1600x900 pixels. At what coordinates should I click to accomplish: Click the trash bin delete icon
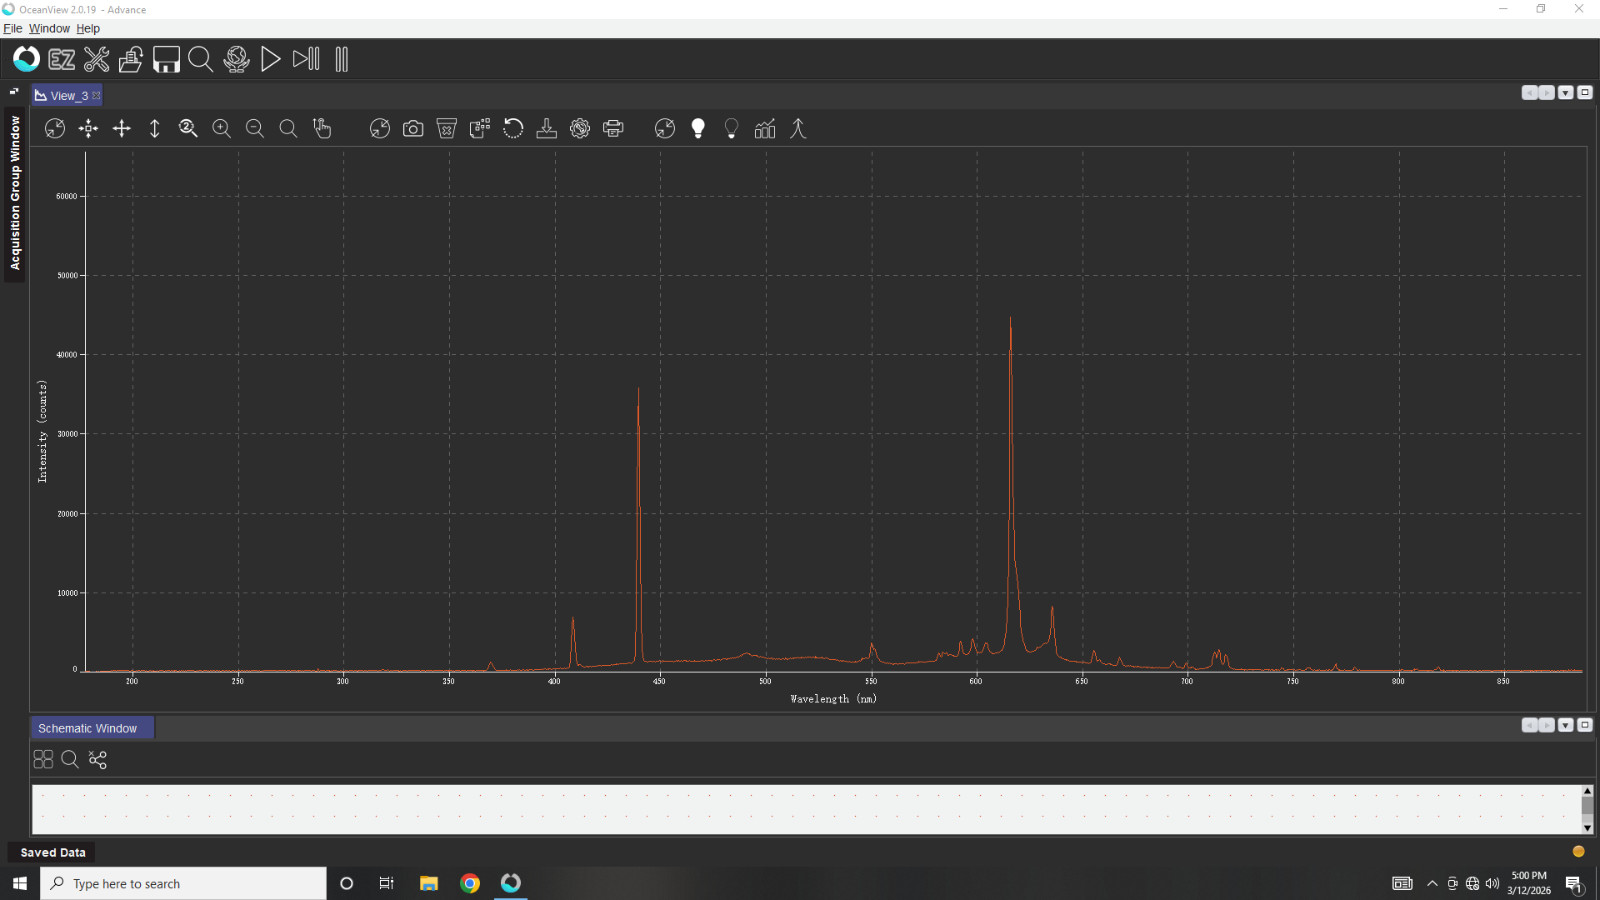(447, 129)
